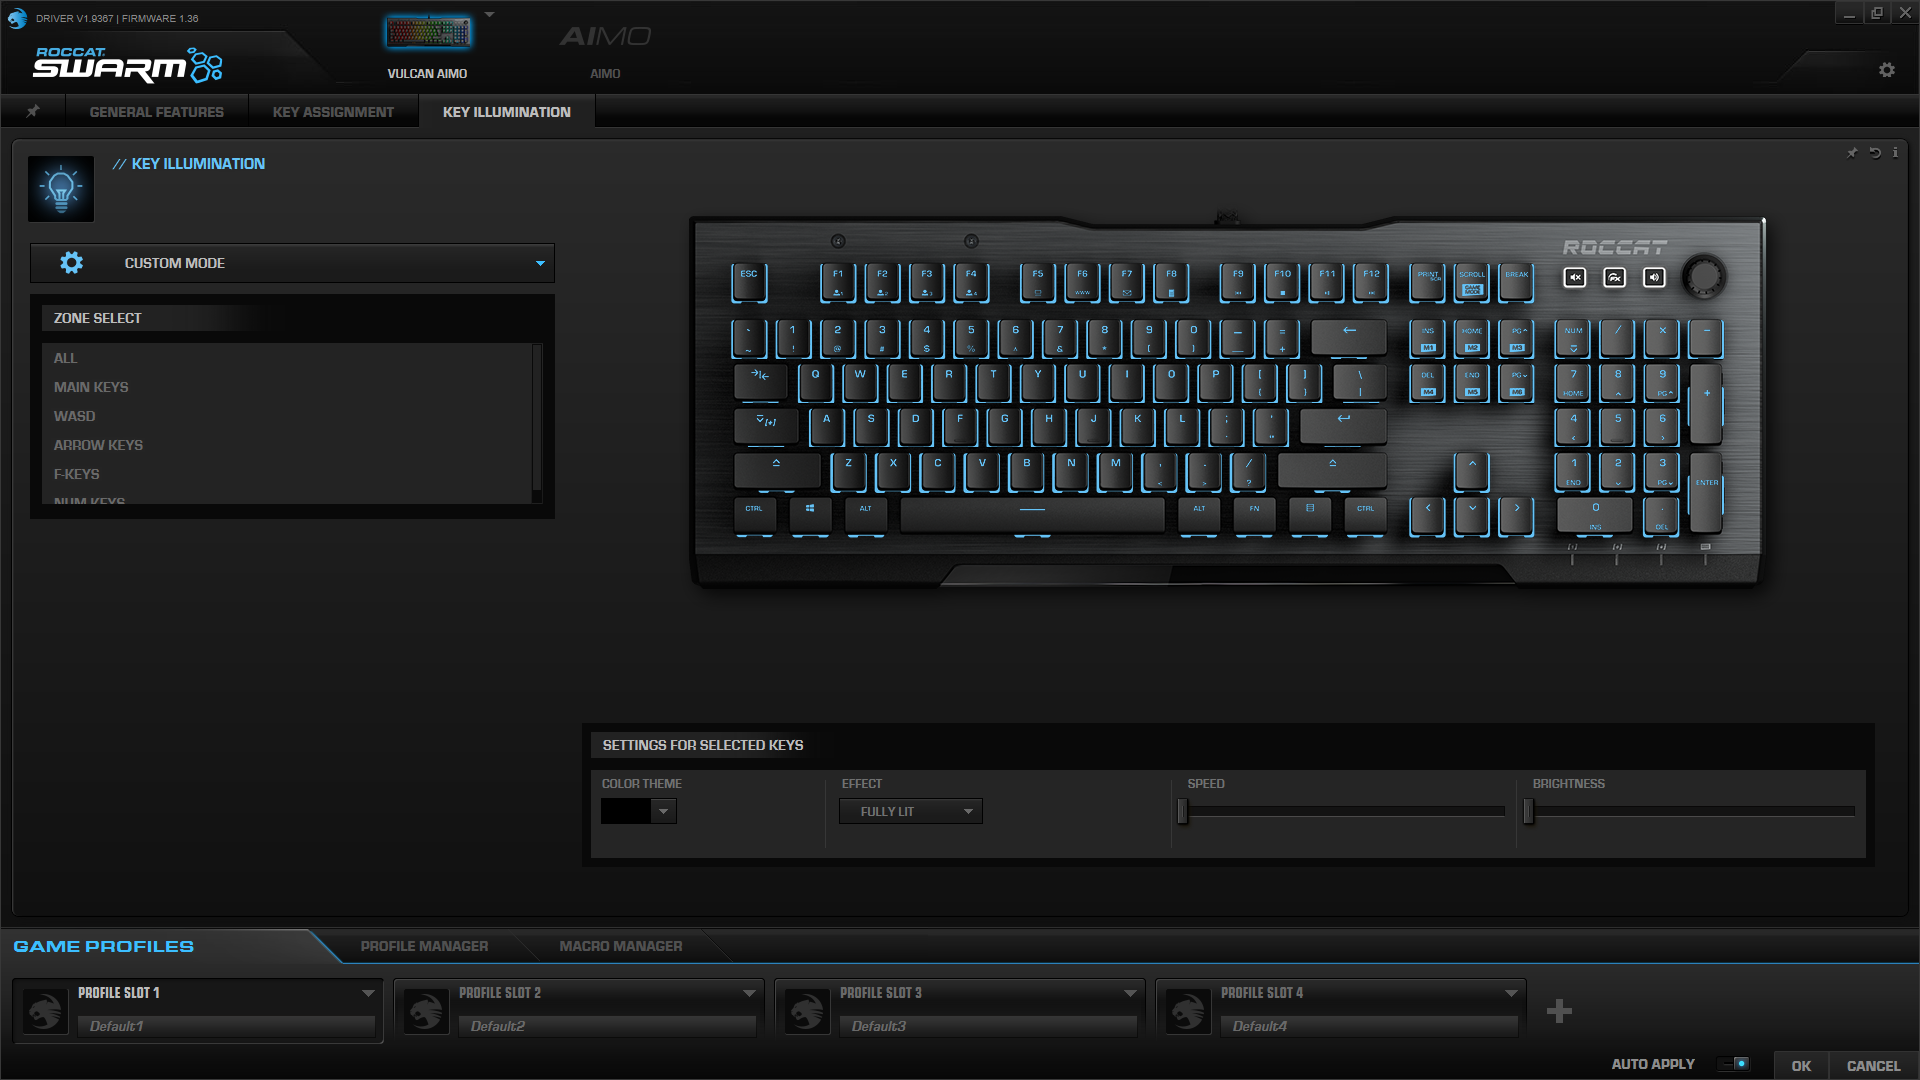
Task: Open the Macro Manager tab
Action: (x=621, y=946)
